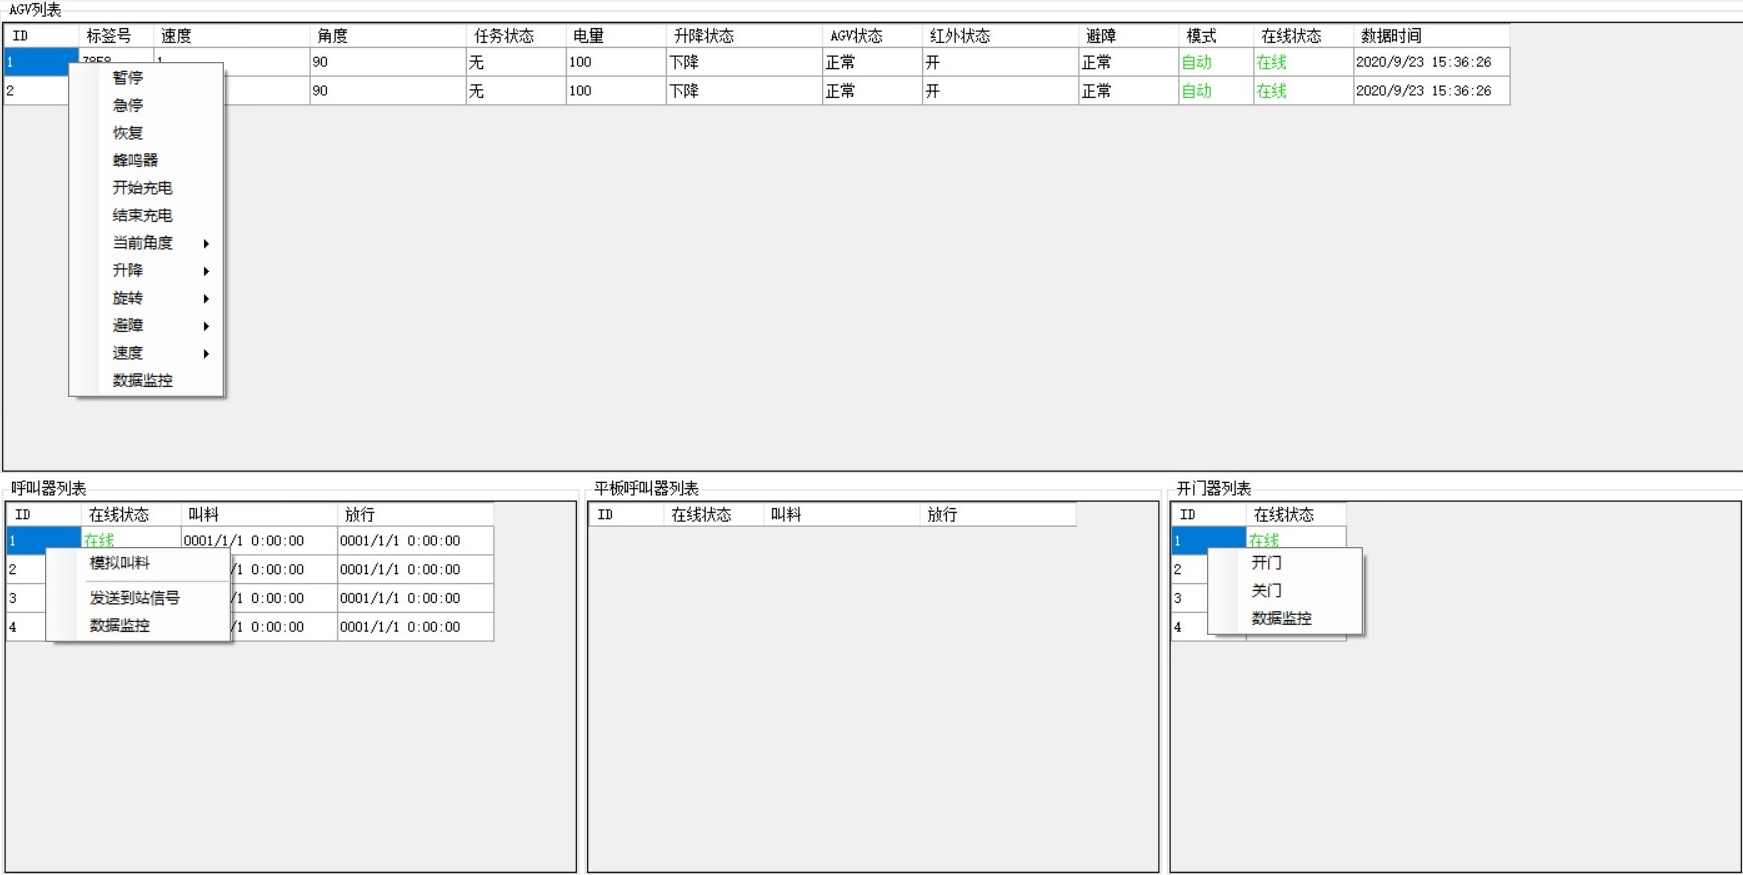Select 模拟叫料 in the caller context menu
The height and width of the screenshot is (875, 1743).
138,563
